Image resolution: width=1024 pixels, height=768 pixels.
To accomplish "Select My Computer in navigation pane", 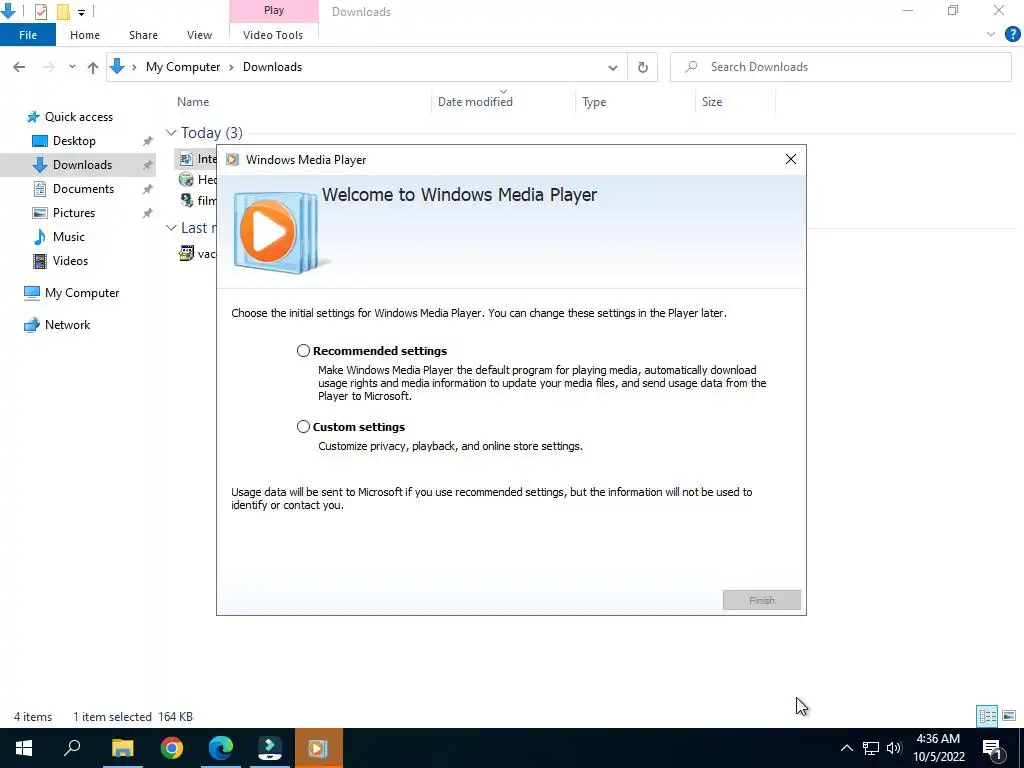I will (x=82, y=293).
